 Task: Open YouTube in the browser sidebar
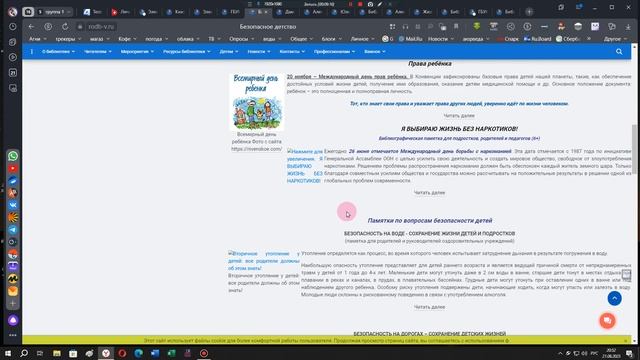pyautogui.click(x=13, y=168)
